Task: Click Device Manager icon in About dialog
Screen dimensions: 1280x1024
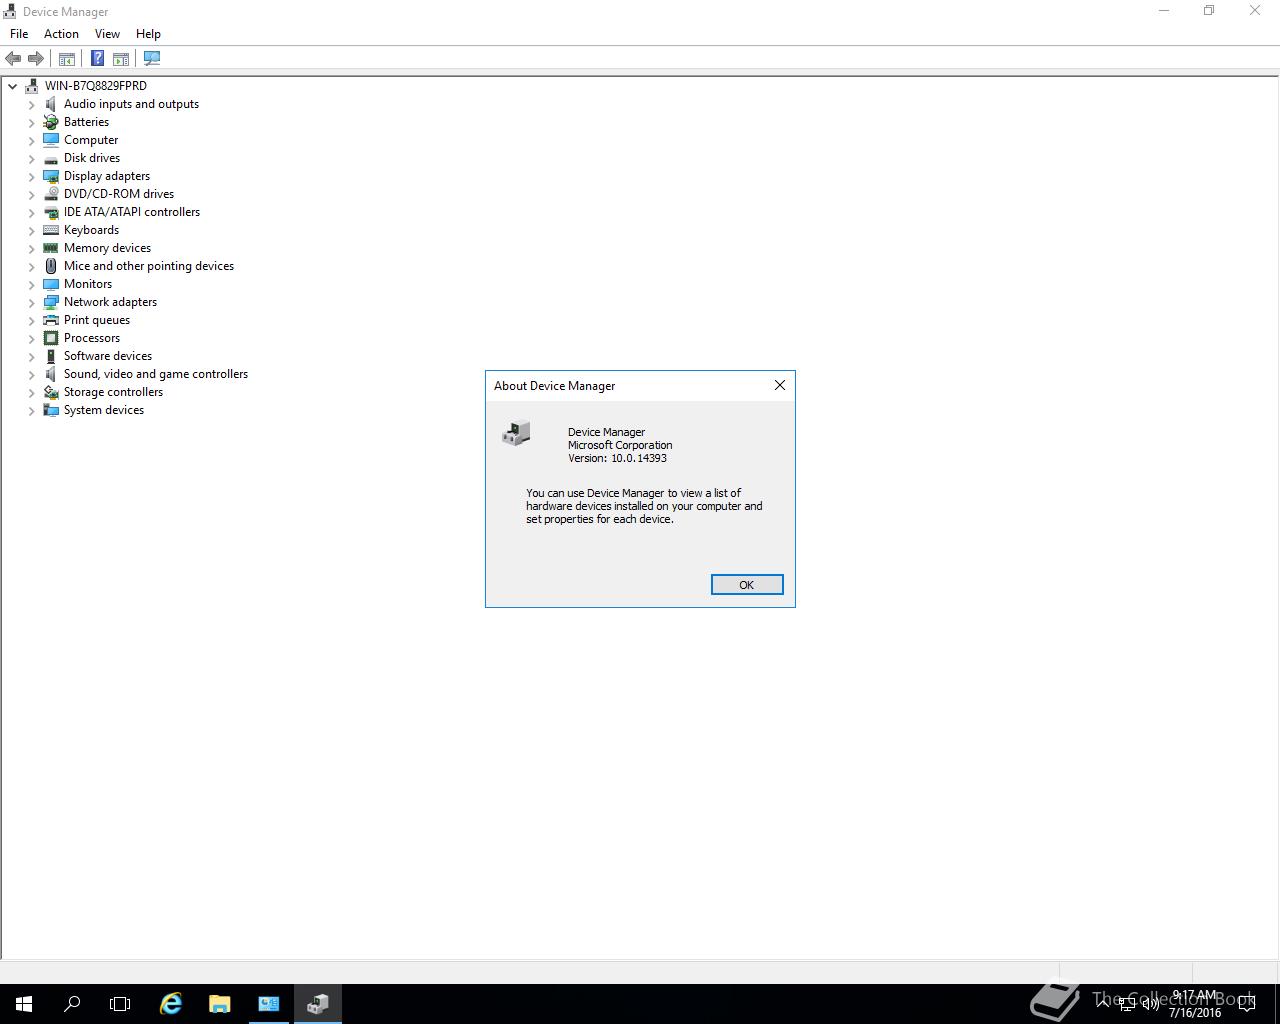Action: tap(516, 433)
